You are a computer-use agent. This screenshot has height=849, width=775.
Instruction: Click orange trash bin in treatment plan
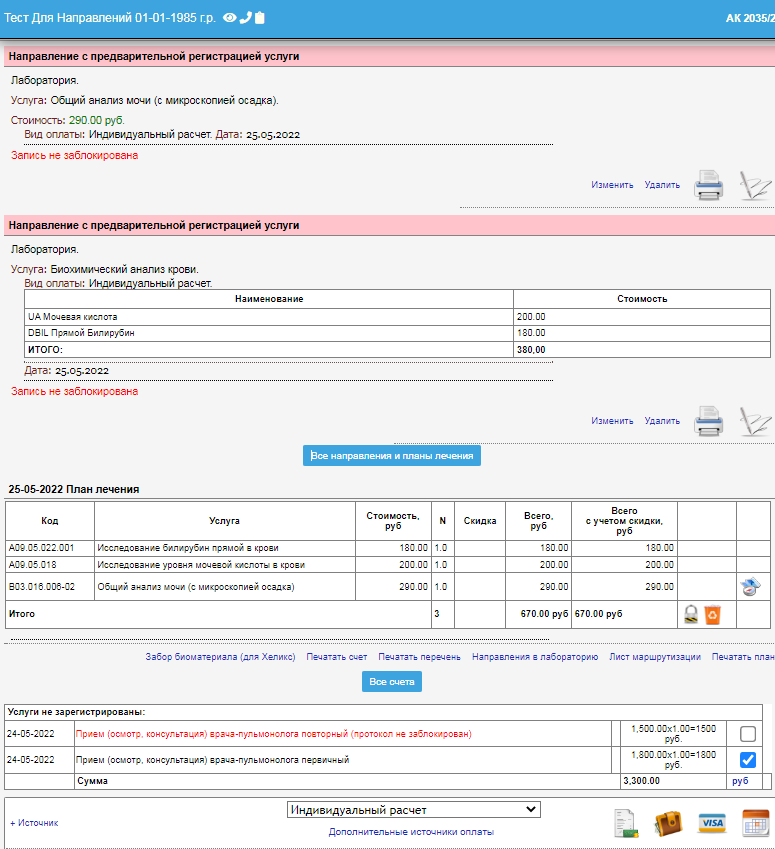pos(712,614)
